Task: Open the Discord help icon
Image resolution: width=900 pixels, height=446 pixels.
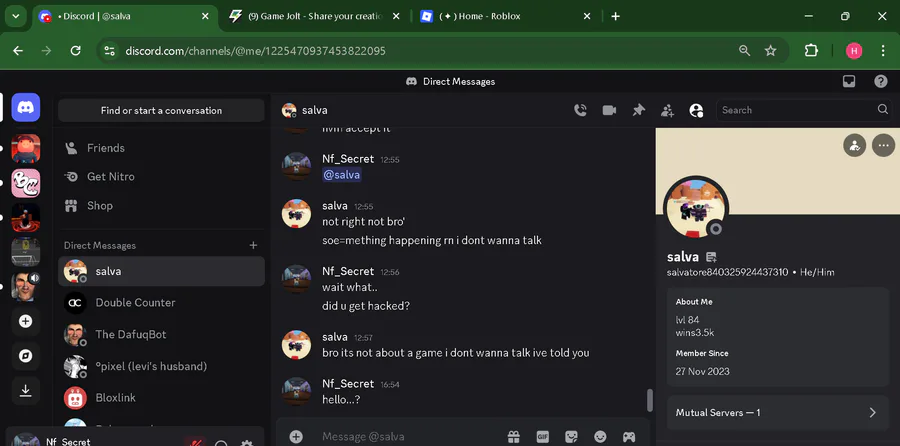Action: point(880,82)
